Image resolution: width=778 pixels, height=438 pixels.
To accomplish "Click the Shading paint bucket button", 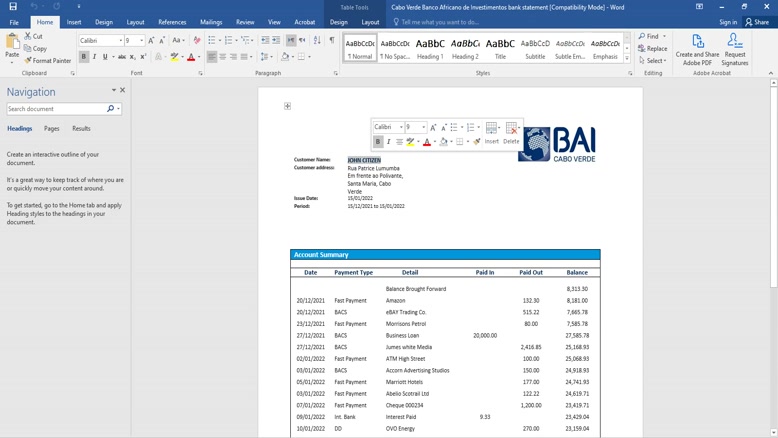I will click(285, 57).
